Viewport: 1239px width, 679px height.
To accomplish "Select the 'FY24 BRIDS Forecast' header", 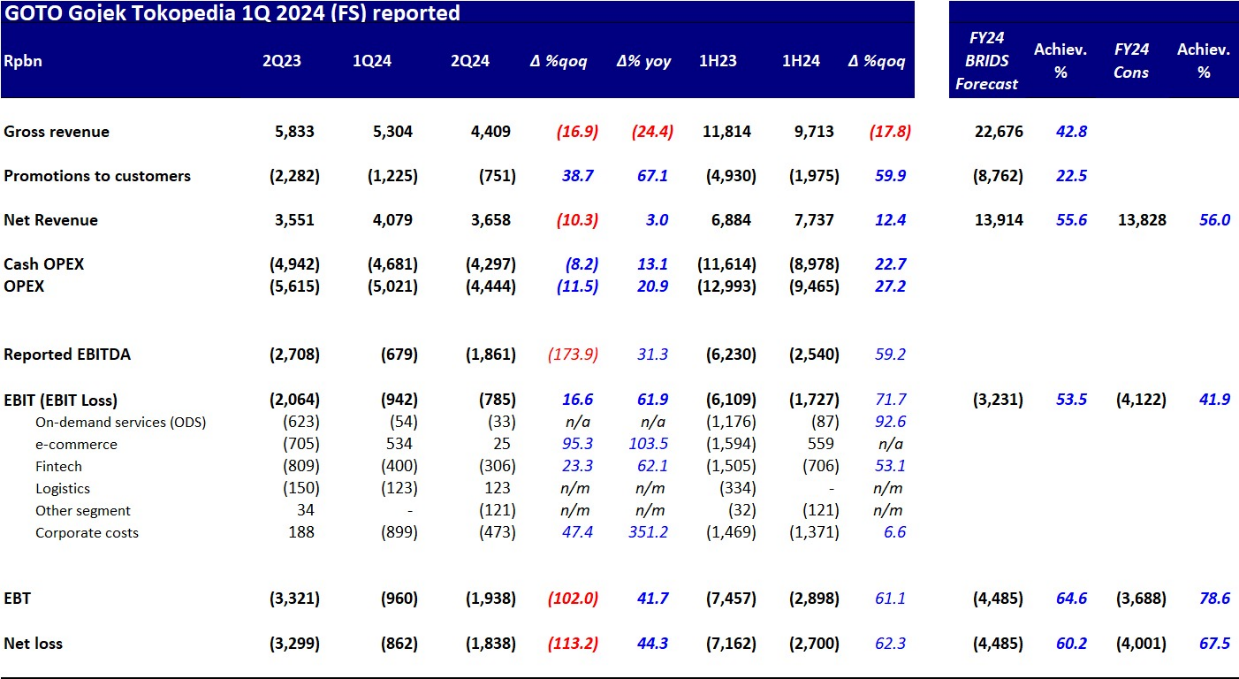I will click(x=986, y=61).
